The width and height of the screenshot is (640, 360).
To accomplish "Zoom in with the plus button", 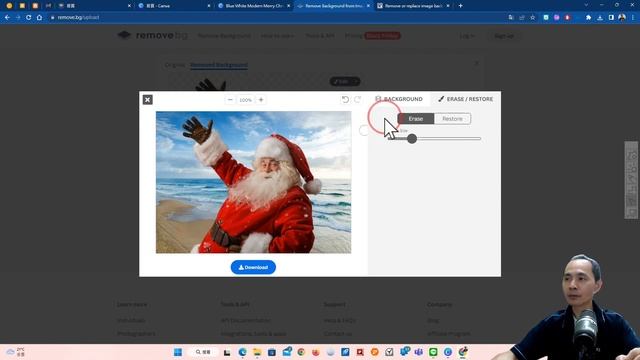I will [261, 100].
